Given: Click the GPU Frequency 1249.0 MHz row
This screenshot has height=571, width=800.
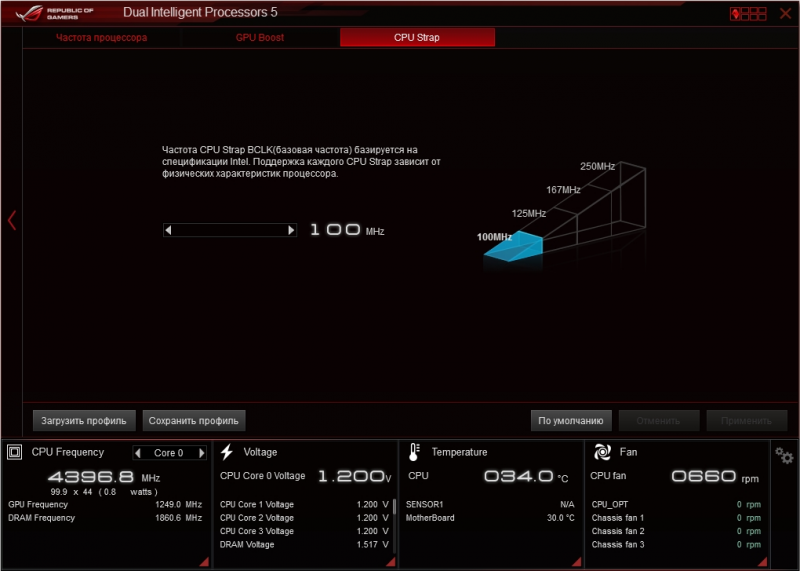Looking at the screenshot, I should [x=105, y=505].
